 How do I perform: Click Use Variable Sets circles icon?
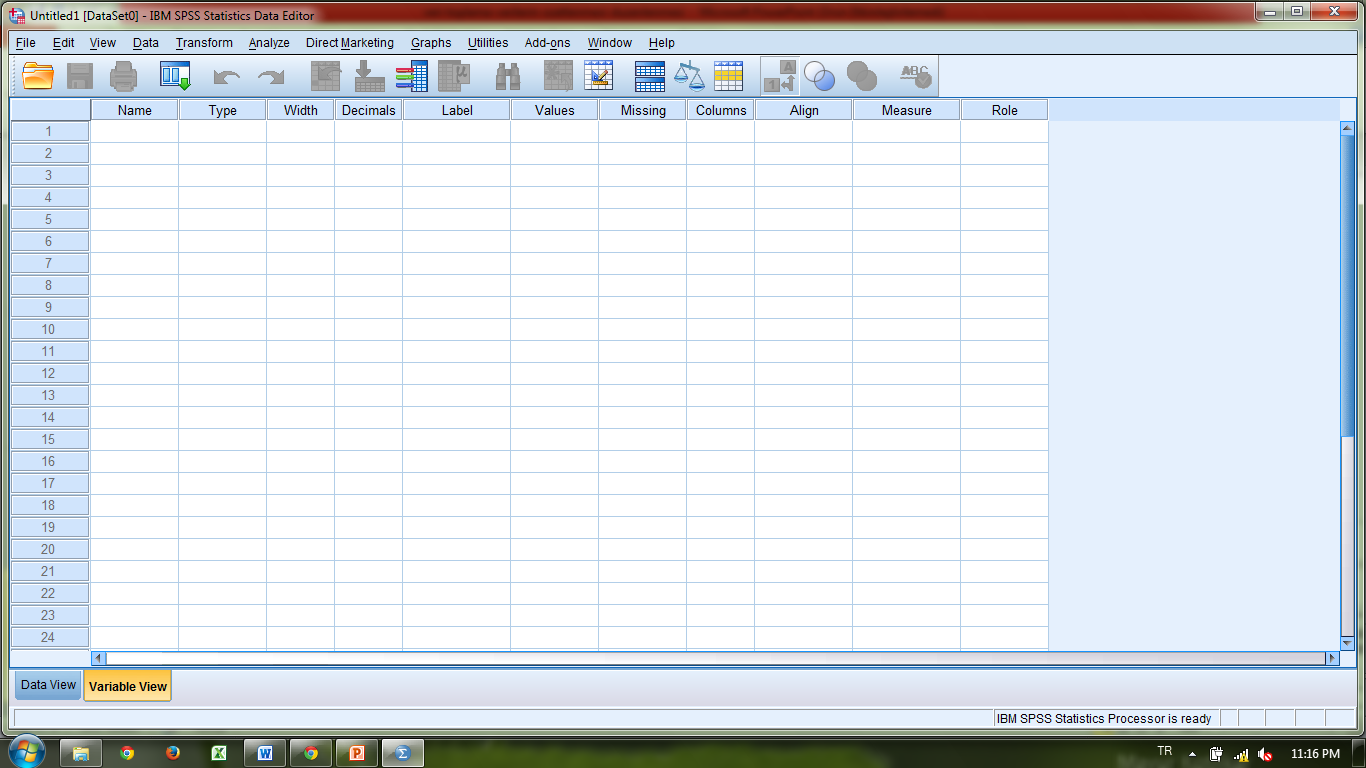(819, 76)
